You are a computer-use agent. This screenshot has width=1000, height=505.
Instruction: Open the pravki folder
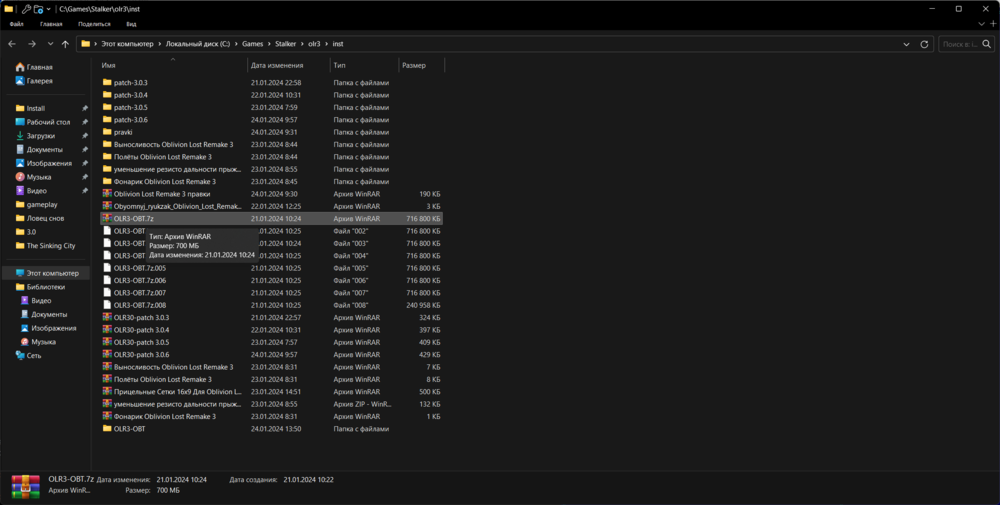(122, 132)
